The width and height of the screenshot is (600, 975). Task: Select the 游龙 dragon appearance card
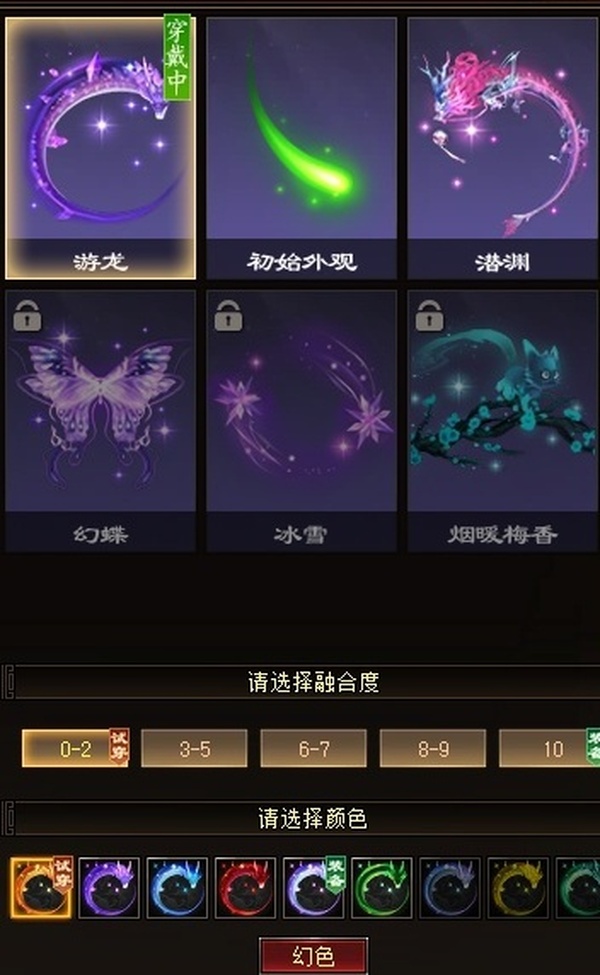click(x=100, y=148)
